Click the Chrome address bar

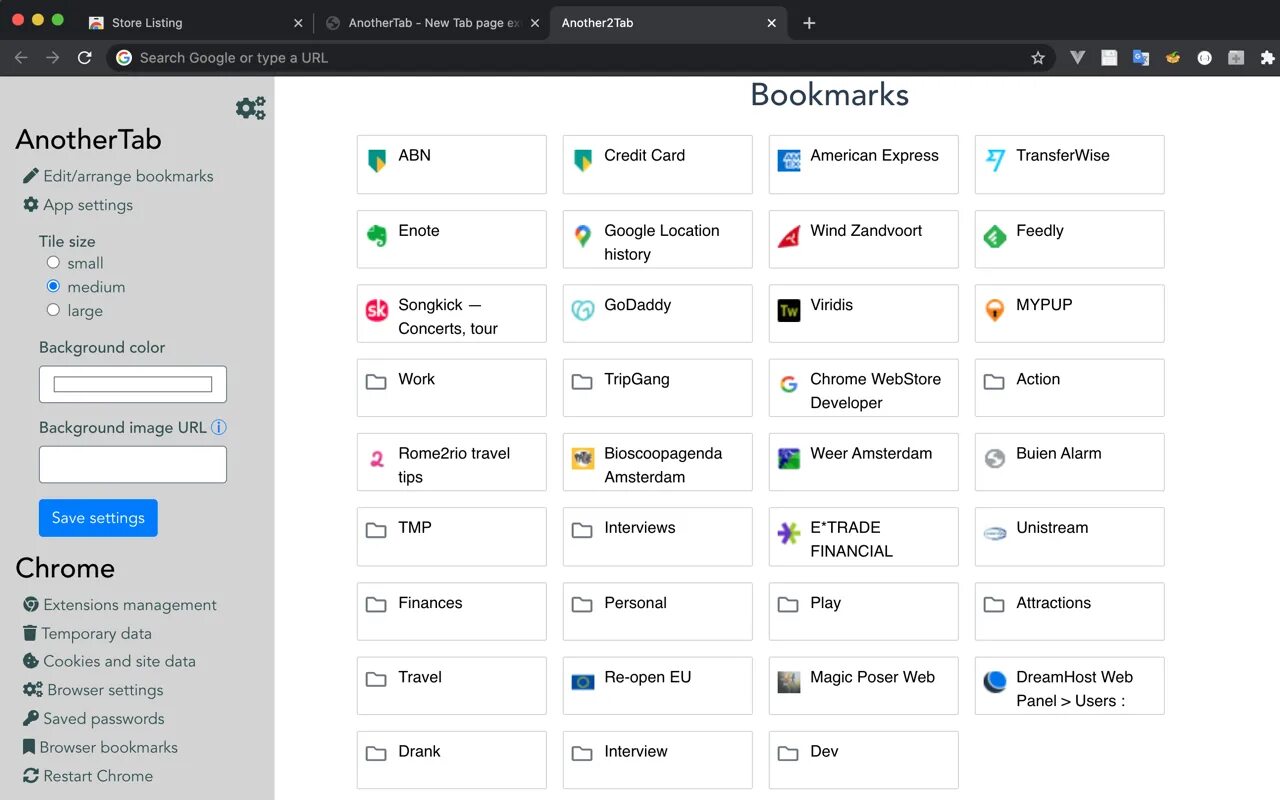pos(580,58)
